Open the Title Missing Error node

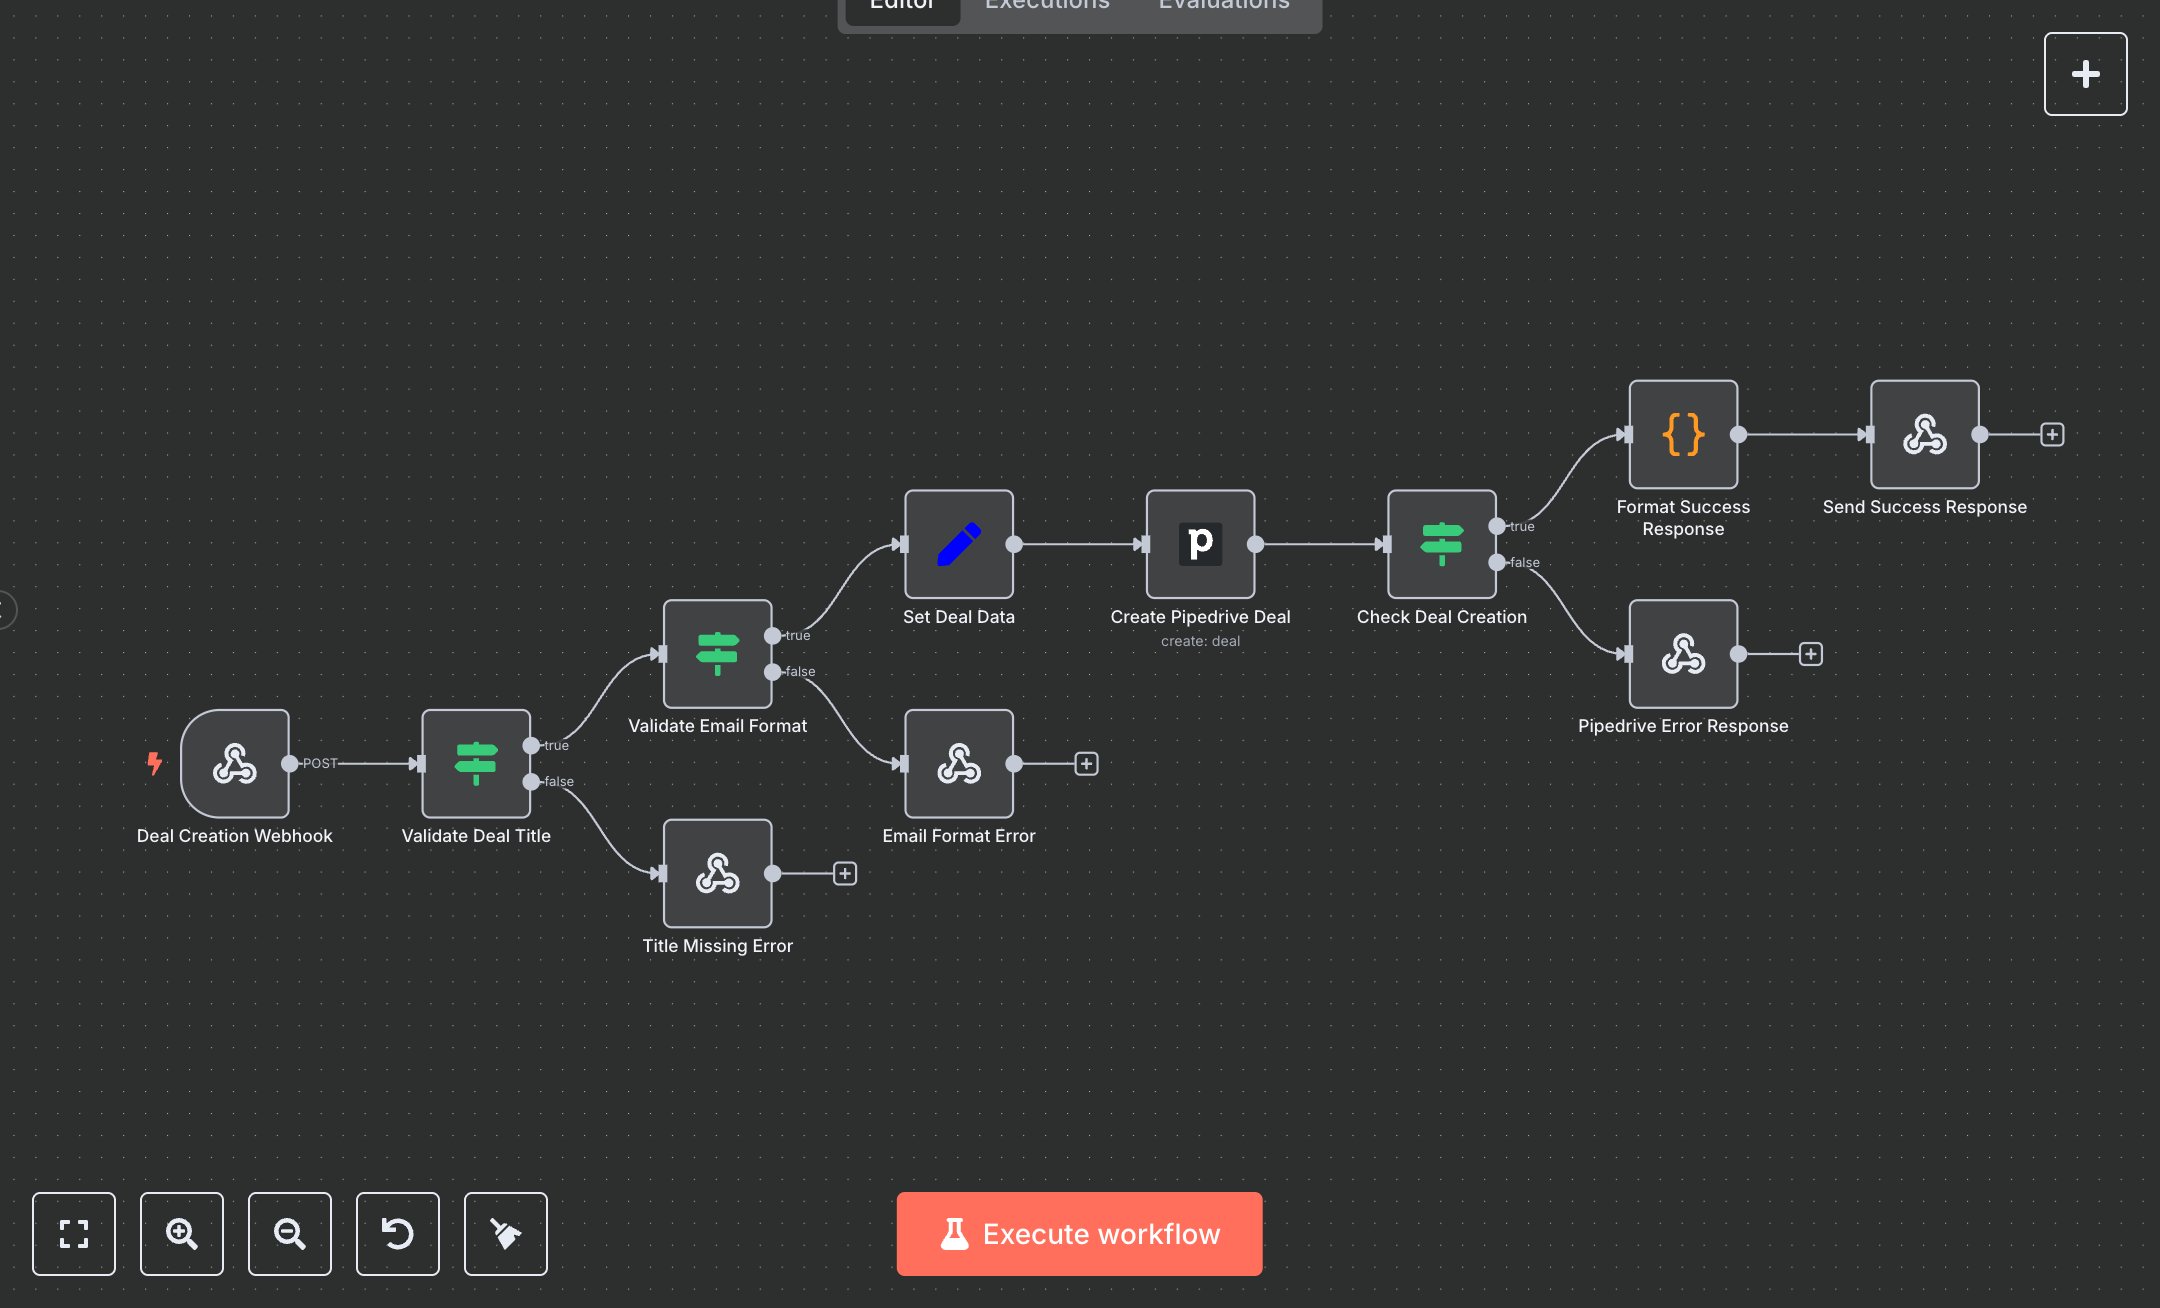click(x=717, y=873)
